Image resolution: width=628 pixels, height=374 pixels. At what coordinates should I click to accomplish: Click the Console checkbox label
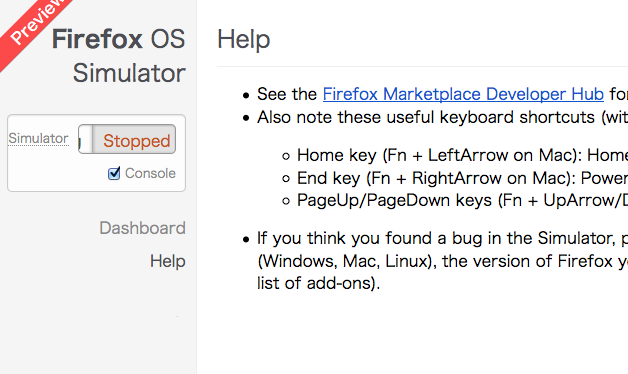coord(150,173)
